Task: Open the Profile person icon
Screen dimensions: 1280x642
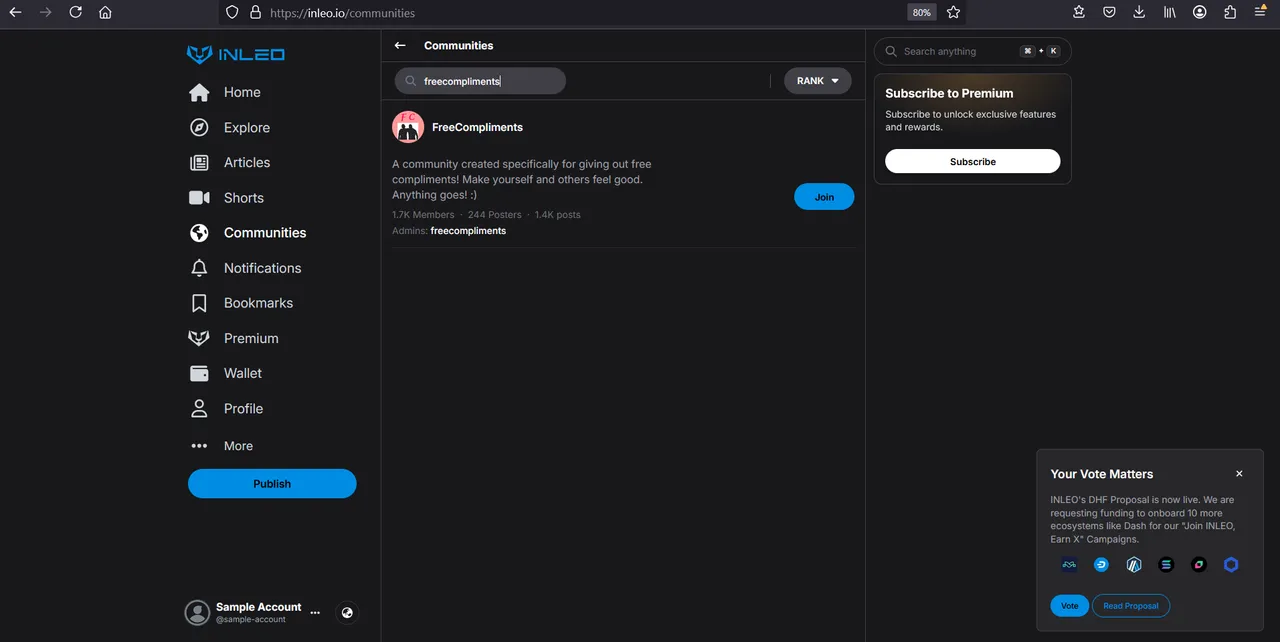Action: 199,408
